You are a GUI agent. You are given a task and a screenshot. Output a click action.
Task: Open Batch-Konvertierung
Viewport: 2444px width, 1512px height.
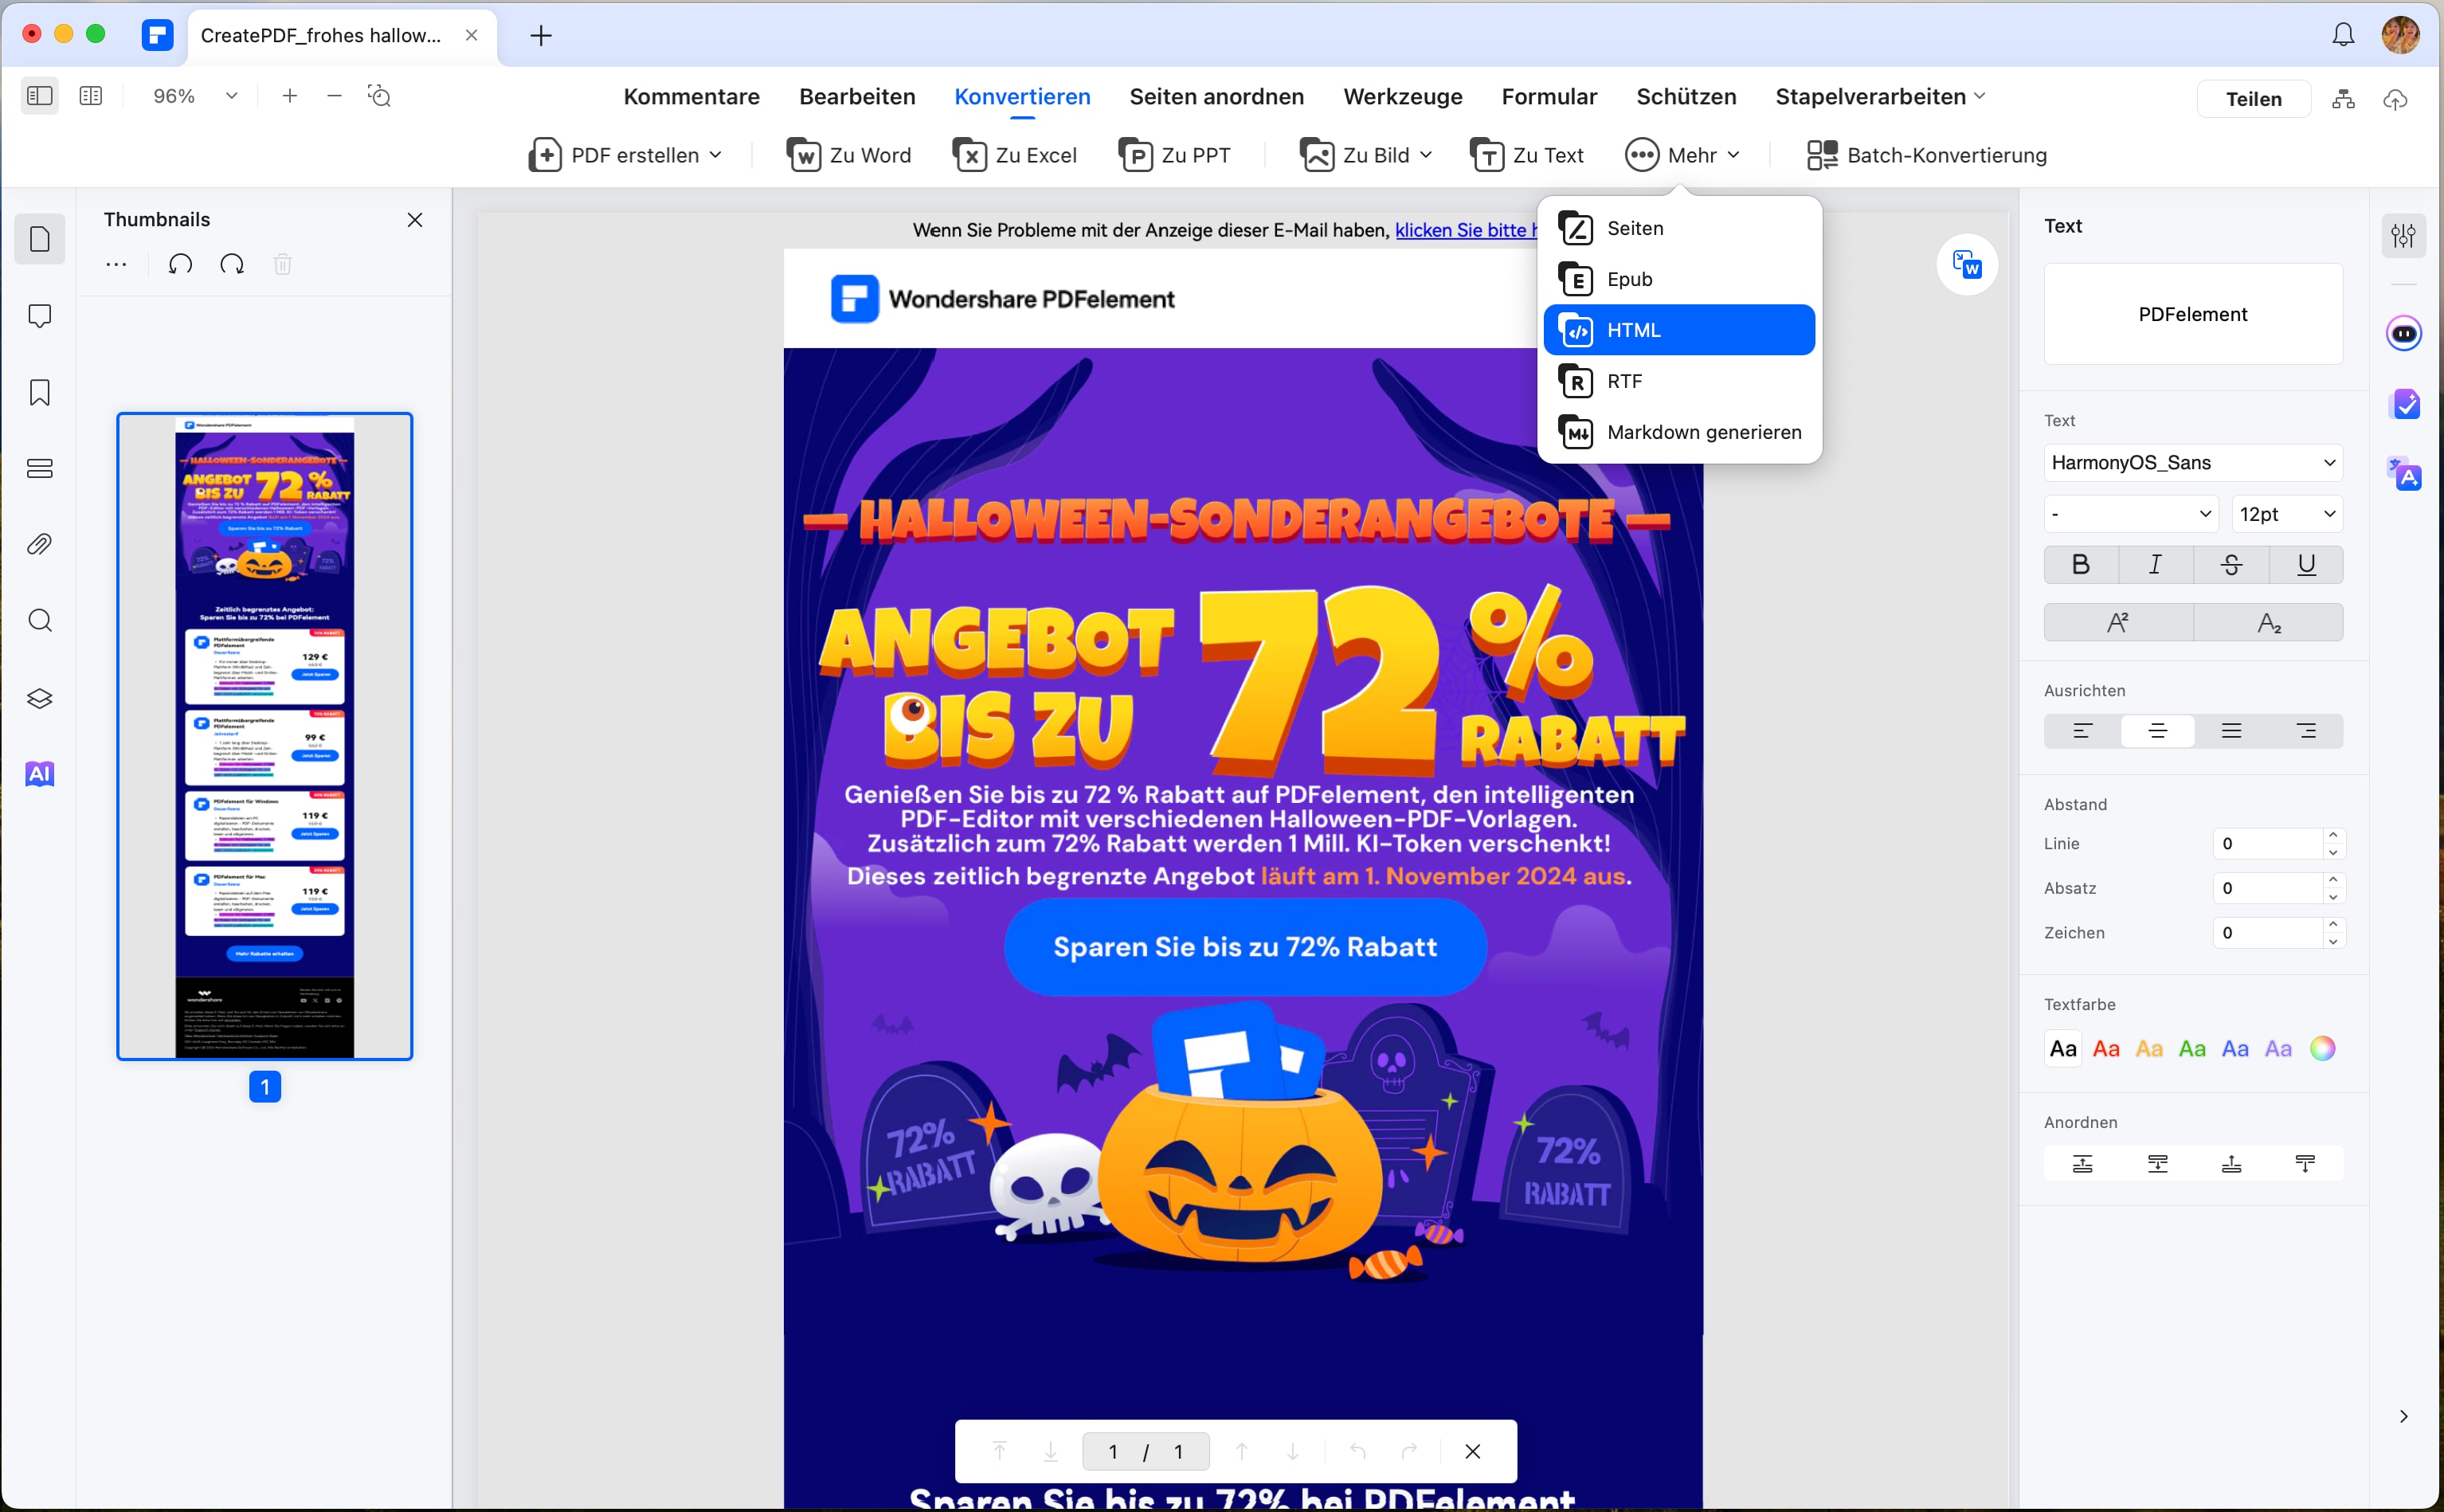[1926, 155]
